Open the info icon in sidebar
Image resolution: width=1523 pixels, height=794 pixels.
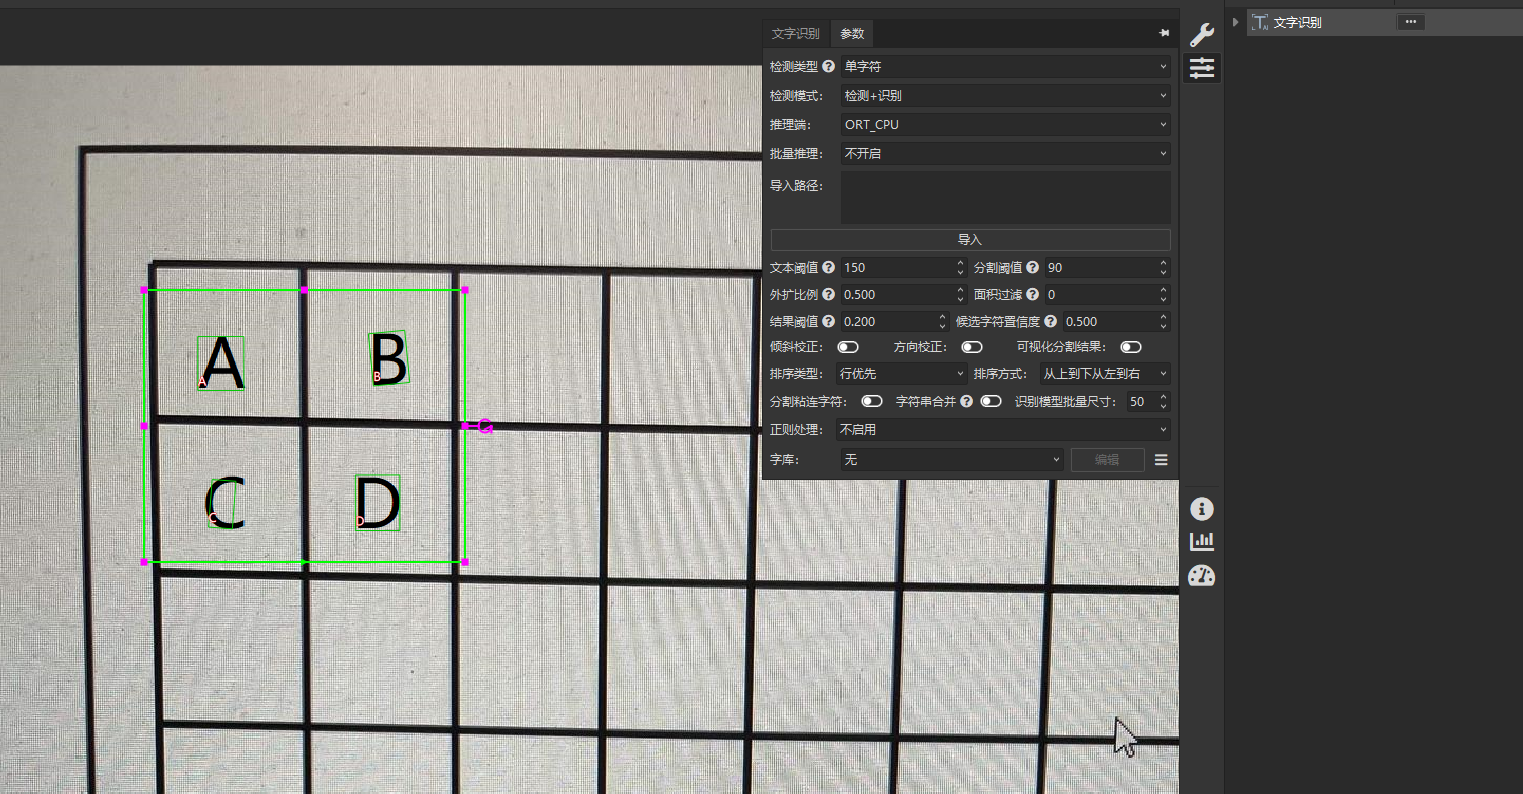[x=1201, y=509]
